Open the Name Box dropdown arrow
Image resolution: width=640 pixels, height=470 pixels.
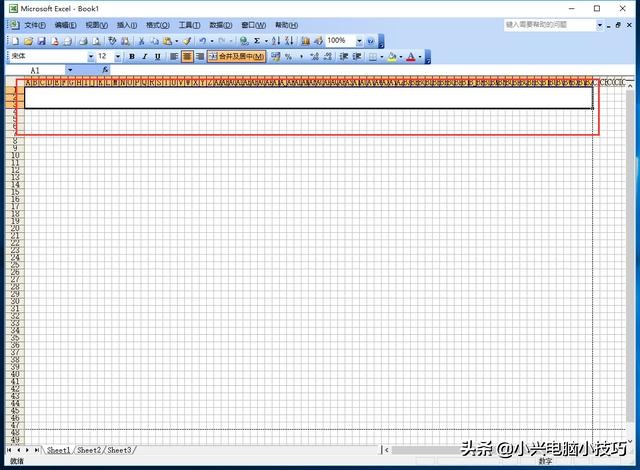[70, 70]
